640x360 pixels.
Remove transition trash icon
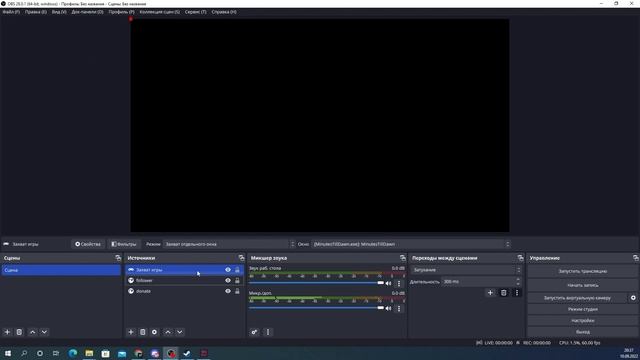pyautogui.click(x=504, y=293)
